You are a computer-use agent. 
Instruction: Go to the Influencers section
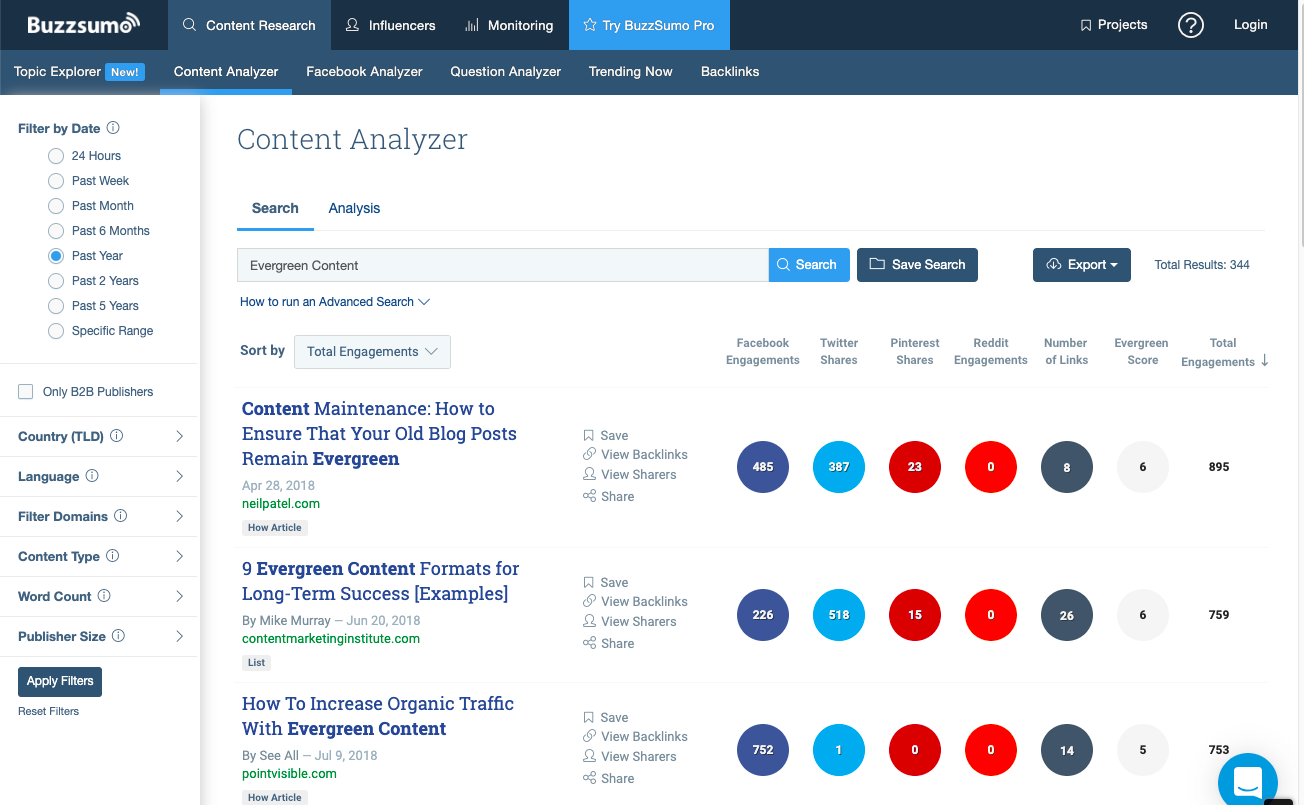pyautogui.click(x=390, y=25)
